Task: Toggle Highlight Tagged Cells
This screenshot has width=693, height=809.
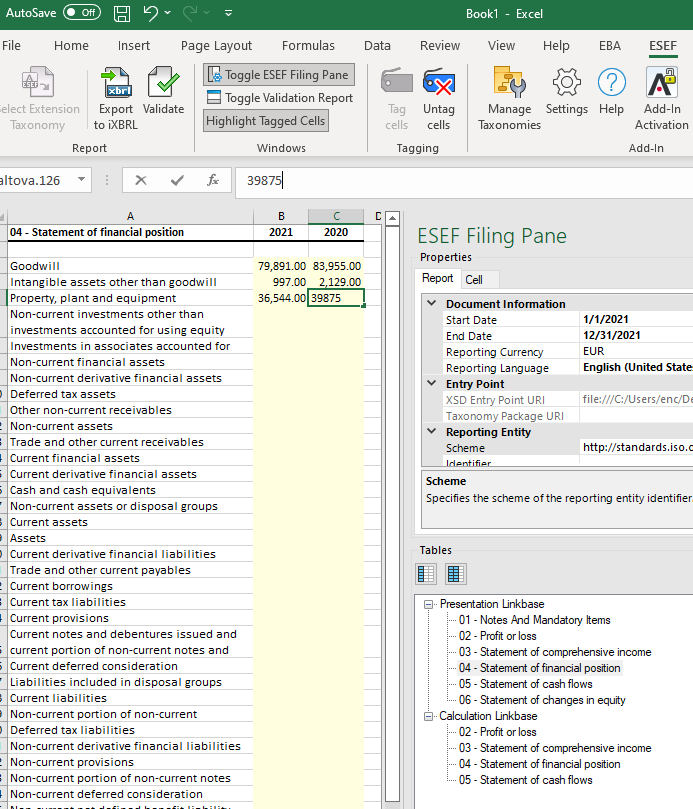Action: click(x=266, y=121)
